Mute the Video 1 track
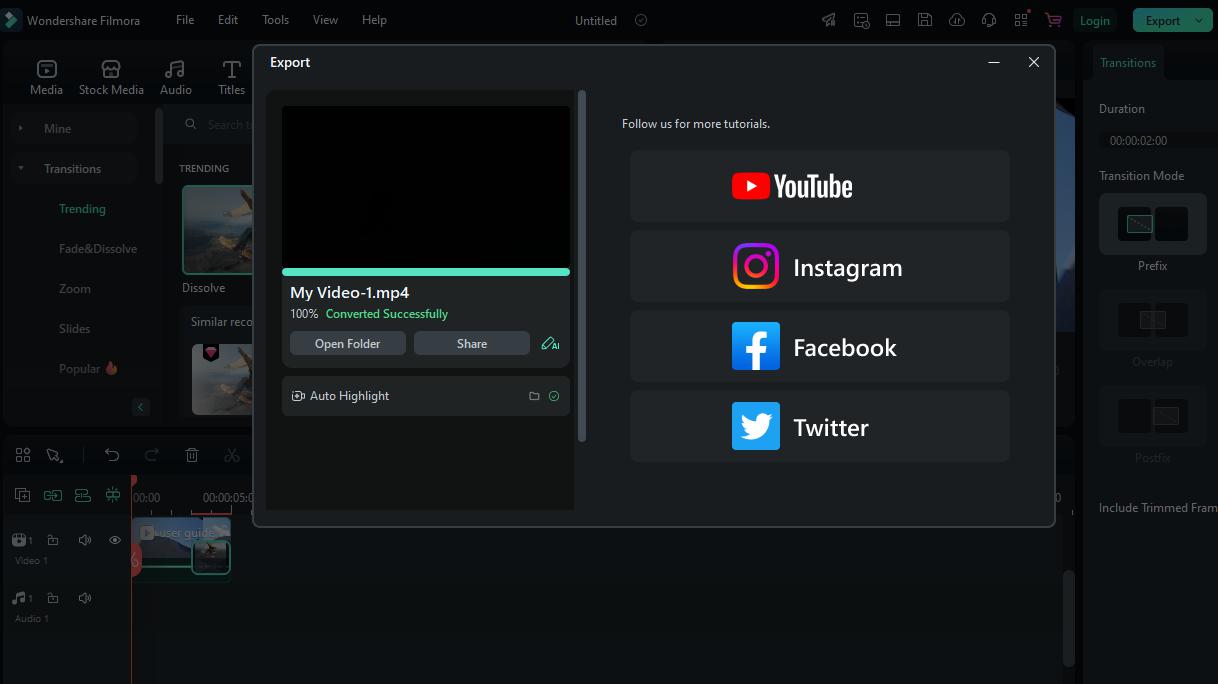 85,540
